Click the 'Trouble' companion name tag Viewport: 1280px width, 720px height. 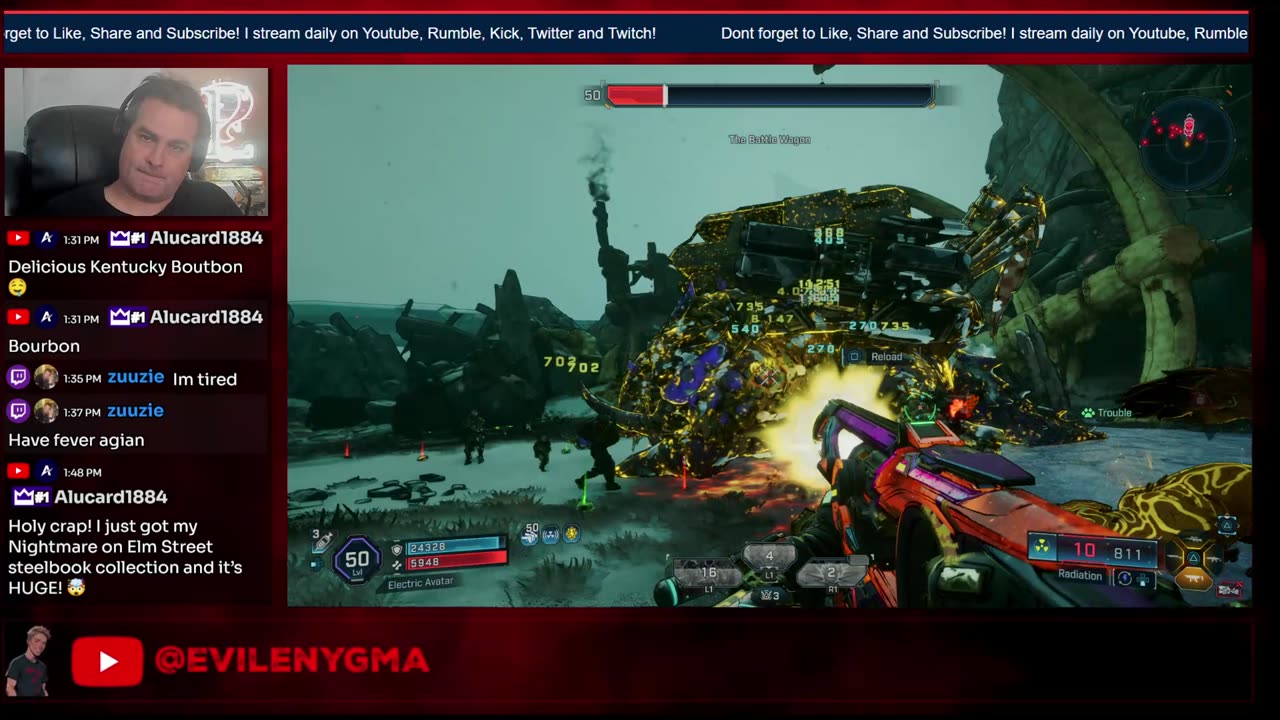pos(1115,413)
